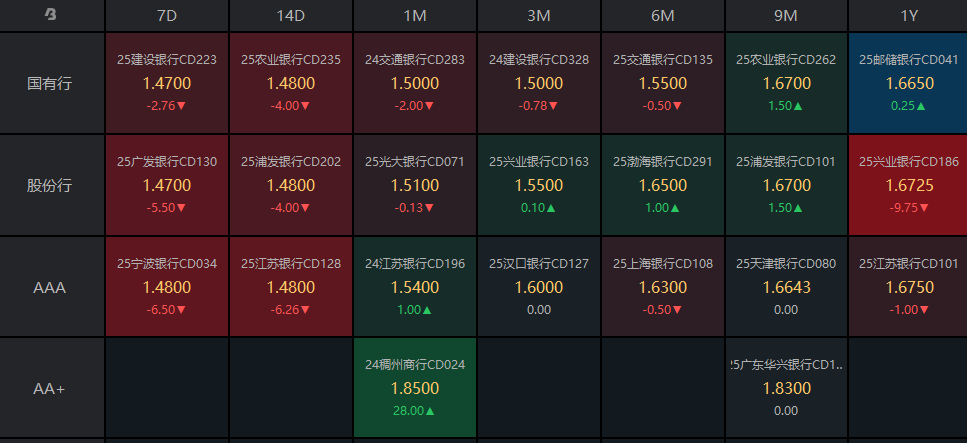Click the logo icon in top-left header
The width and height of the screenshot is (967, 443).
pyautogui.click(x=51, y=15)
